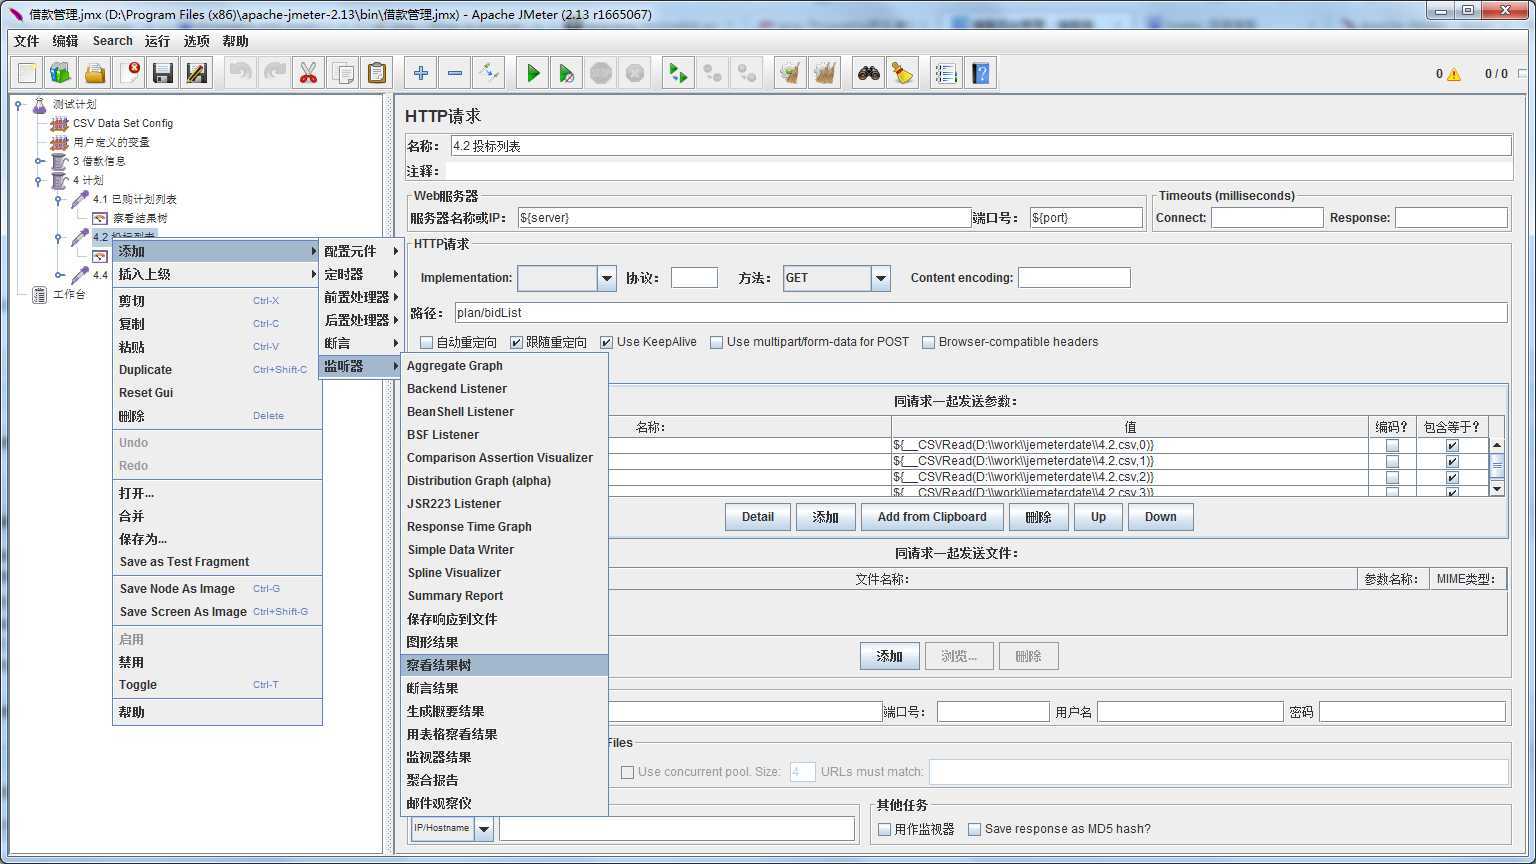This screenshot has width=1536, height=864.
Task: Choose 察看结果树 from listener submenu
Action: (x=504, y=665)
